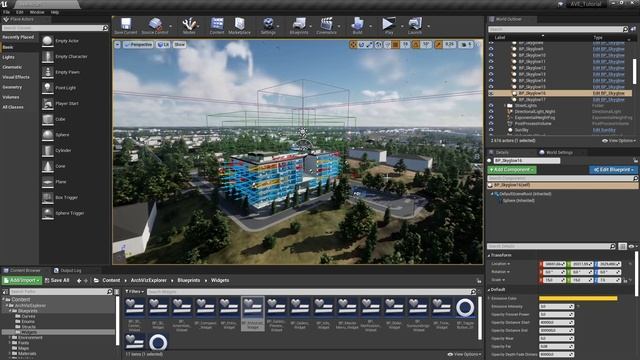
Task: Start the level with the Play icon
Action: coord(389,23)
